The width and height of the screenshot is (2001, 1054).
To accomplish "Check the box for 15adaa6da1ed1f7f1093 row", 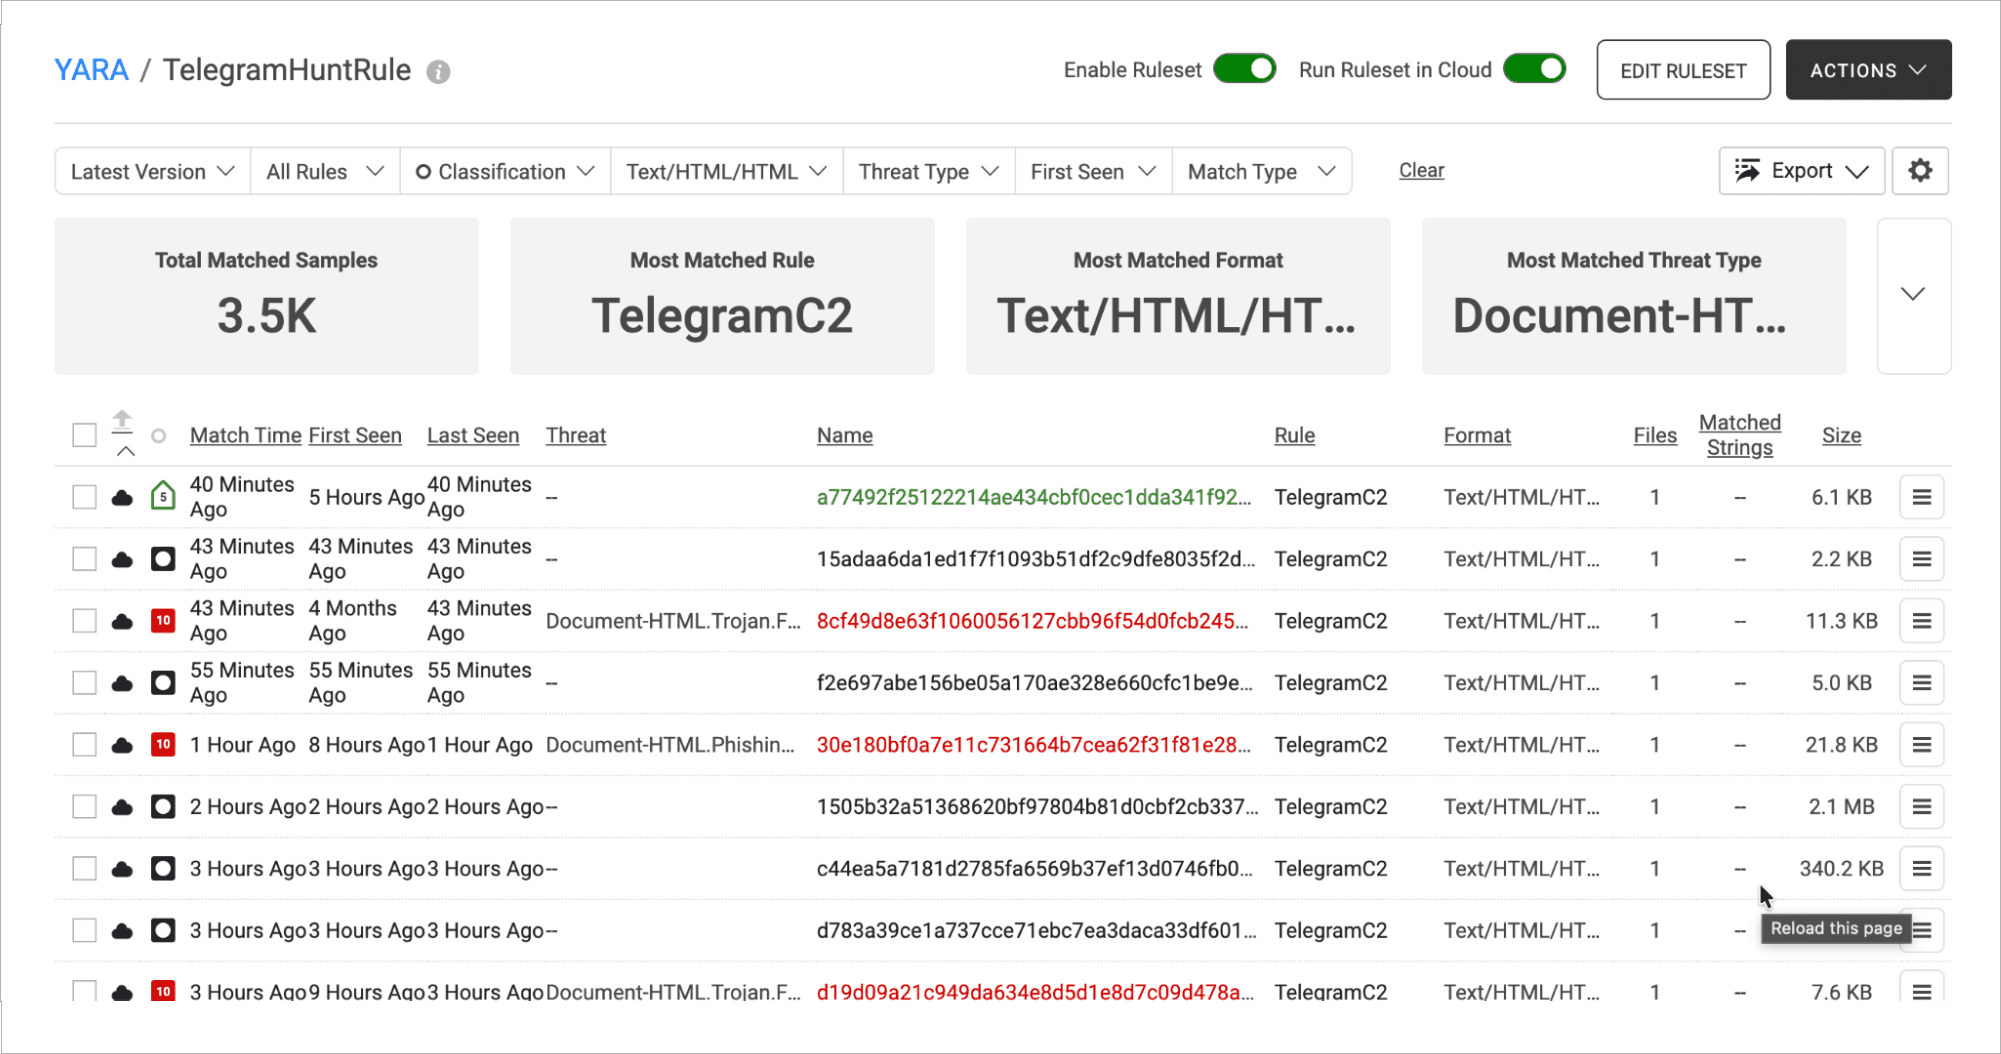I will tap(84, 559).
